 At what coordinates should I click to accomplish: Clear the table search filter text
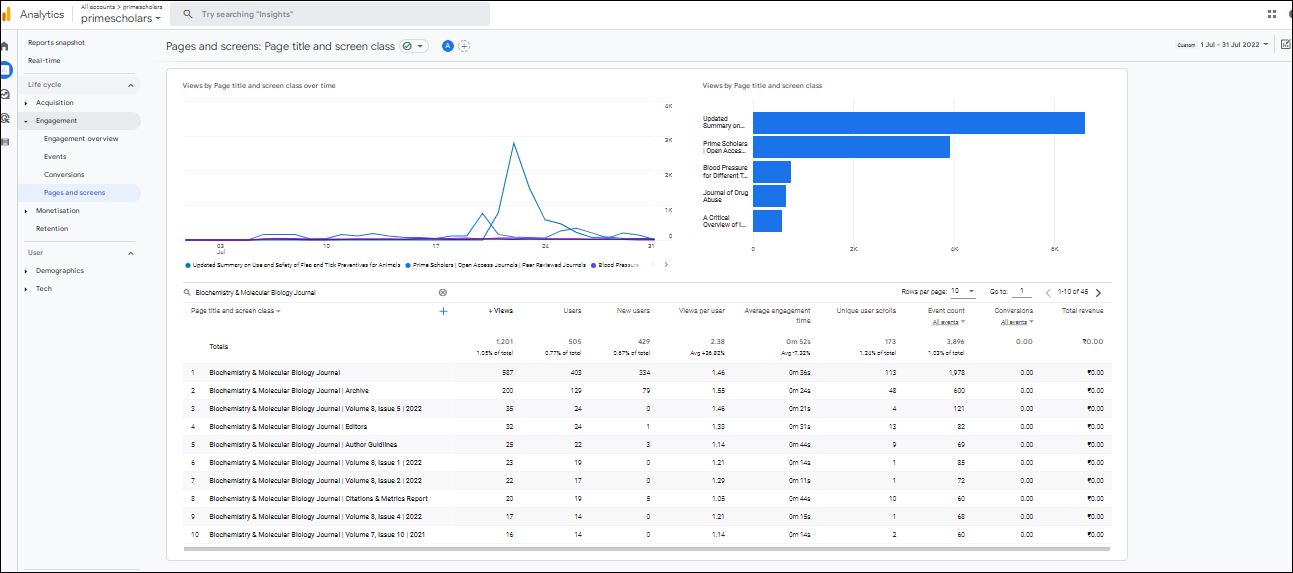pyautogui.click(x=443, y=293)
